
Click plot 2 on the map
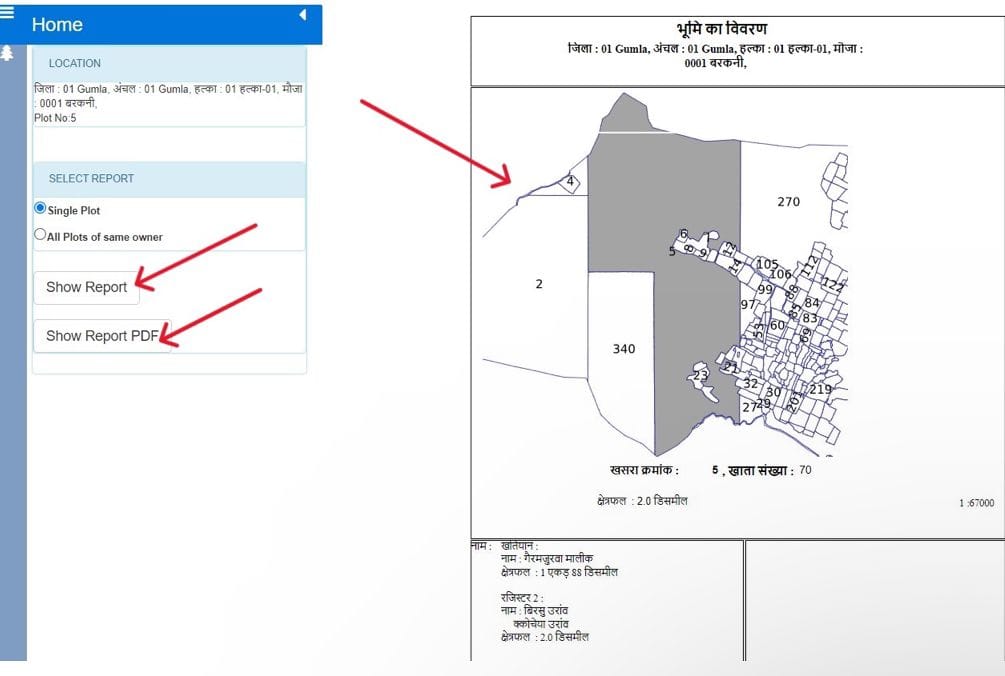coord(539,284)
